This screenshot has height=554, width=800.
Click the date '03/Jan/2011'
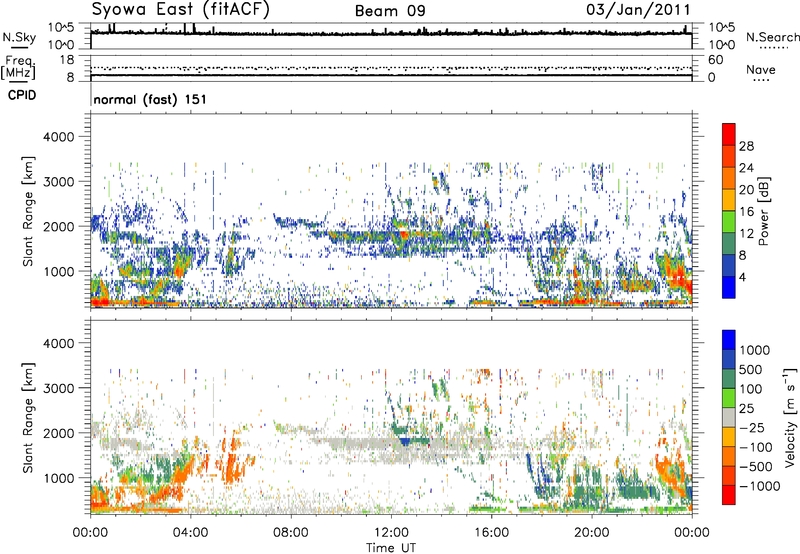click(638, 10)
